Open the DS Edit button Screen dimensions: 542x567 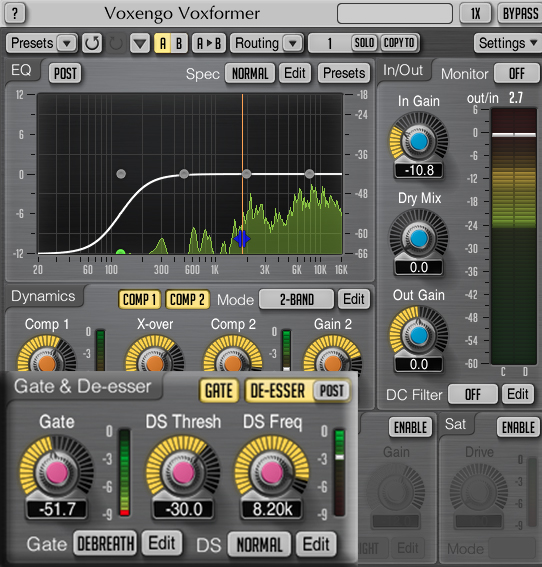click(x=316, y=544)
